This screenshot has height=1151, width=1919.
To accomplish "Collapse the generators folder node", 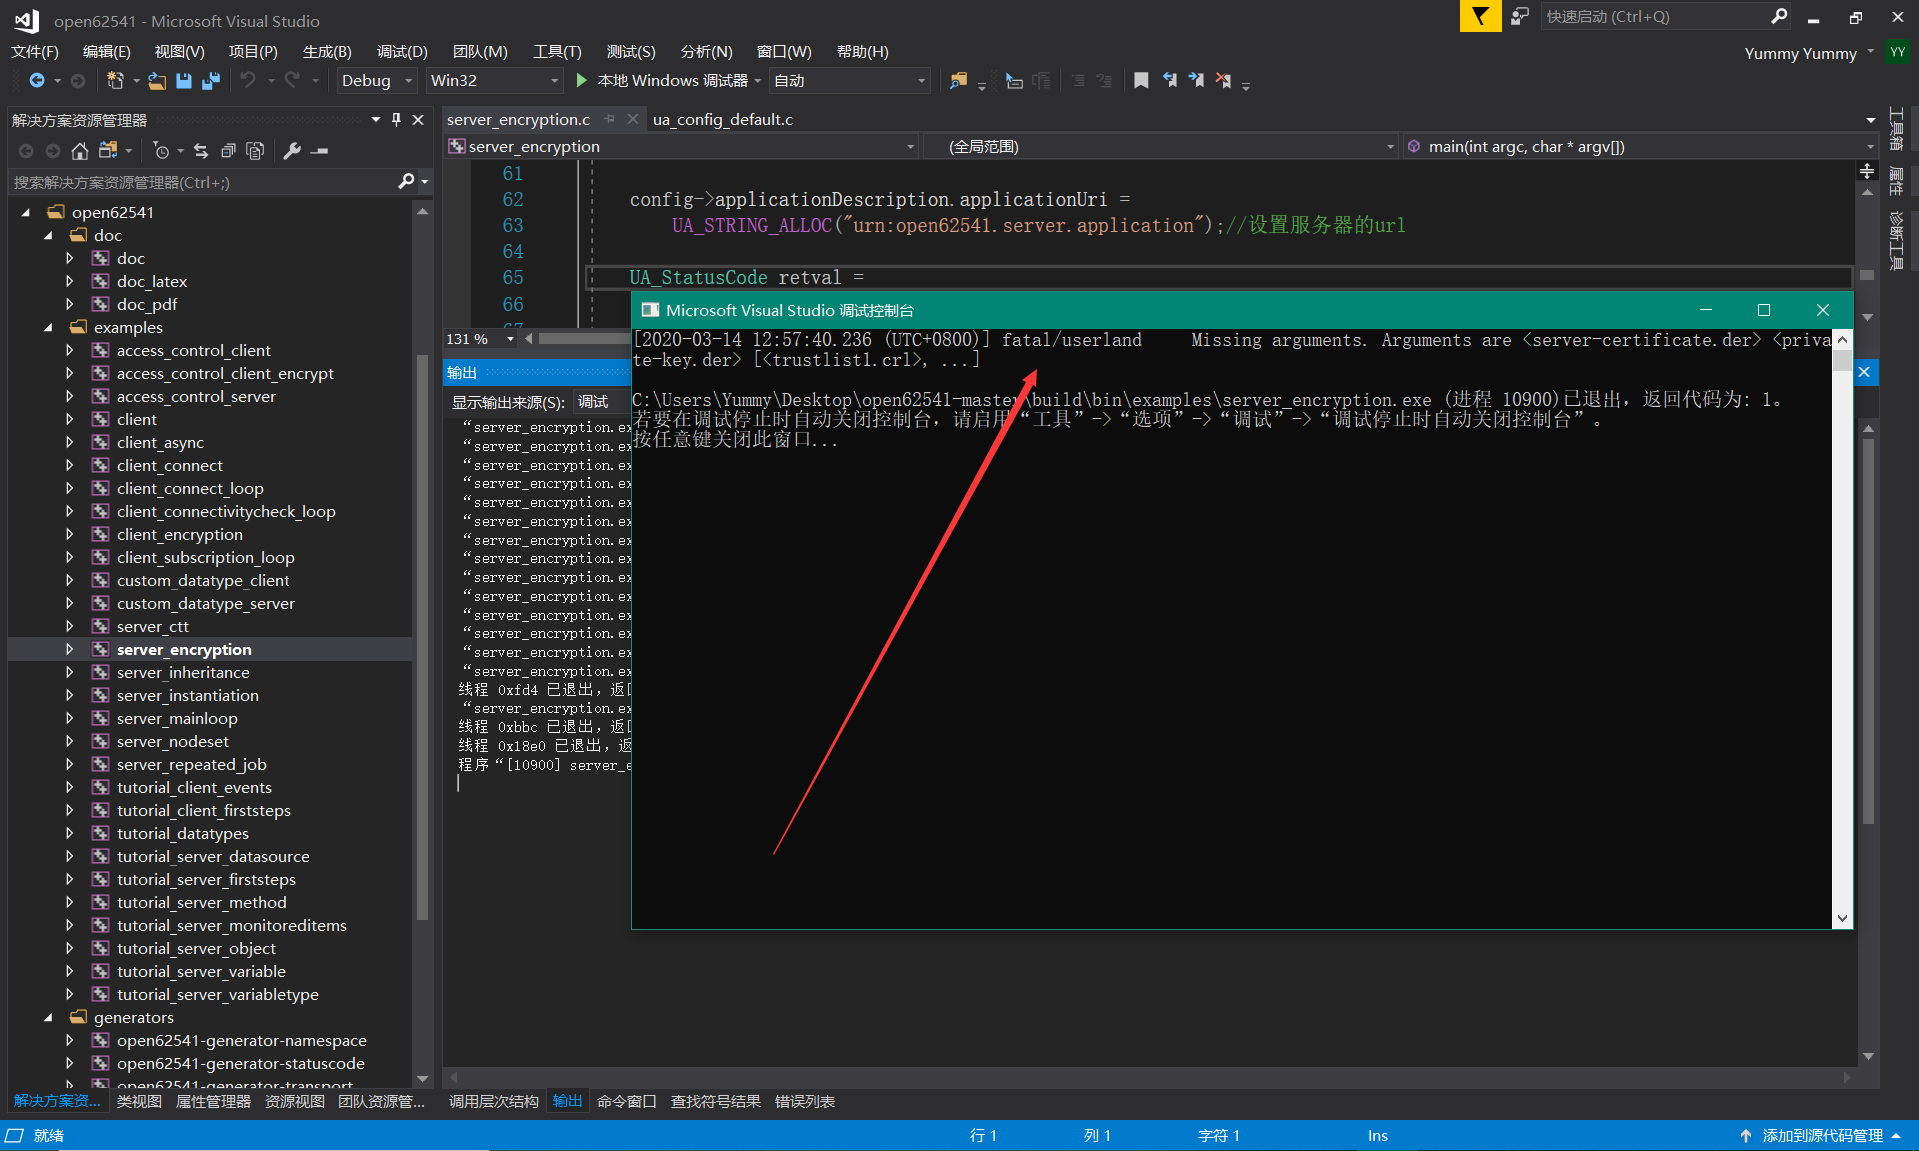I will (48, 1018).
